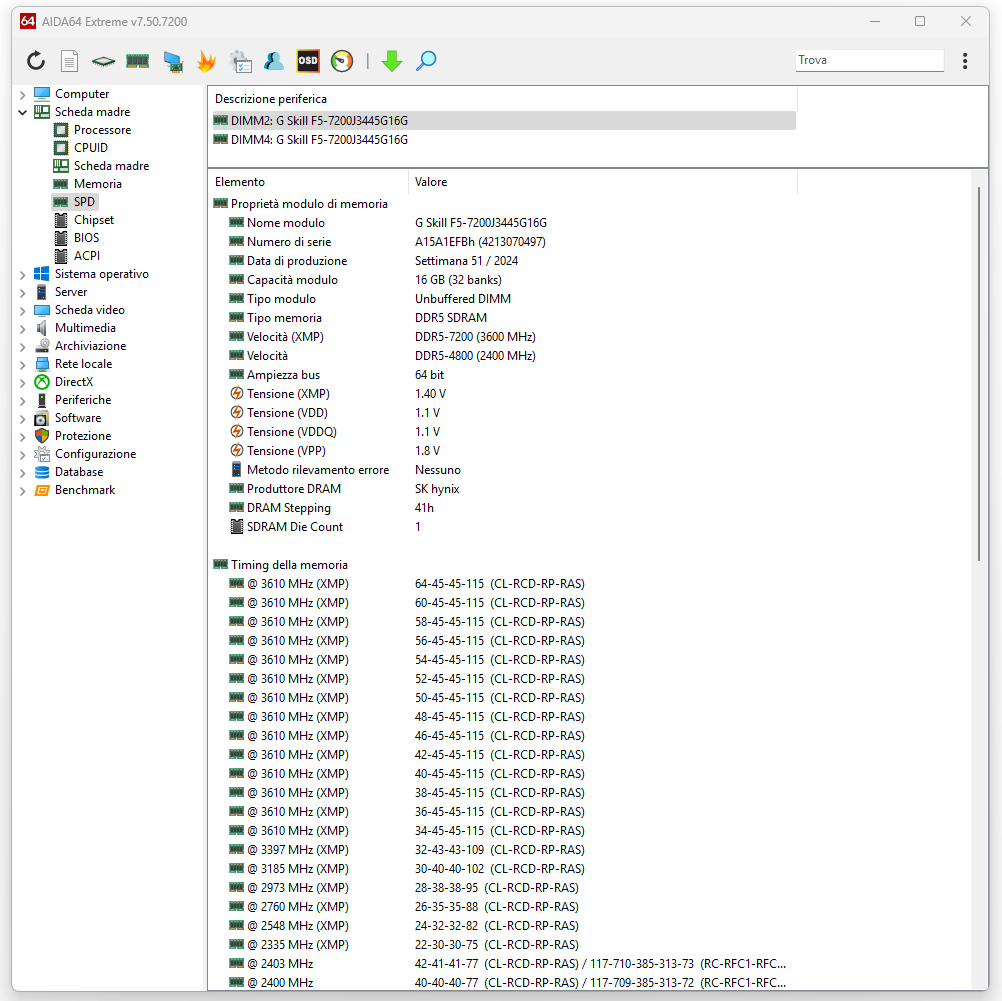Select the Configurazione tree item
Viewport: 1002px width, 1001px height.
click(95, 454)
